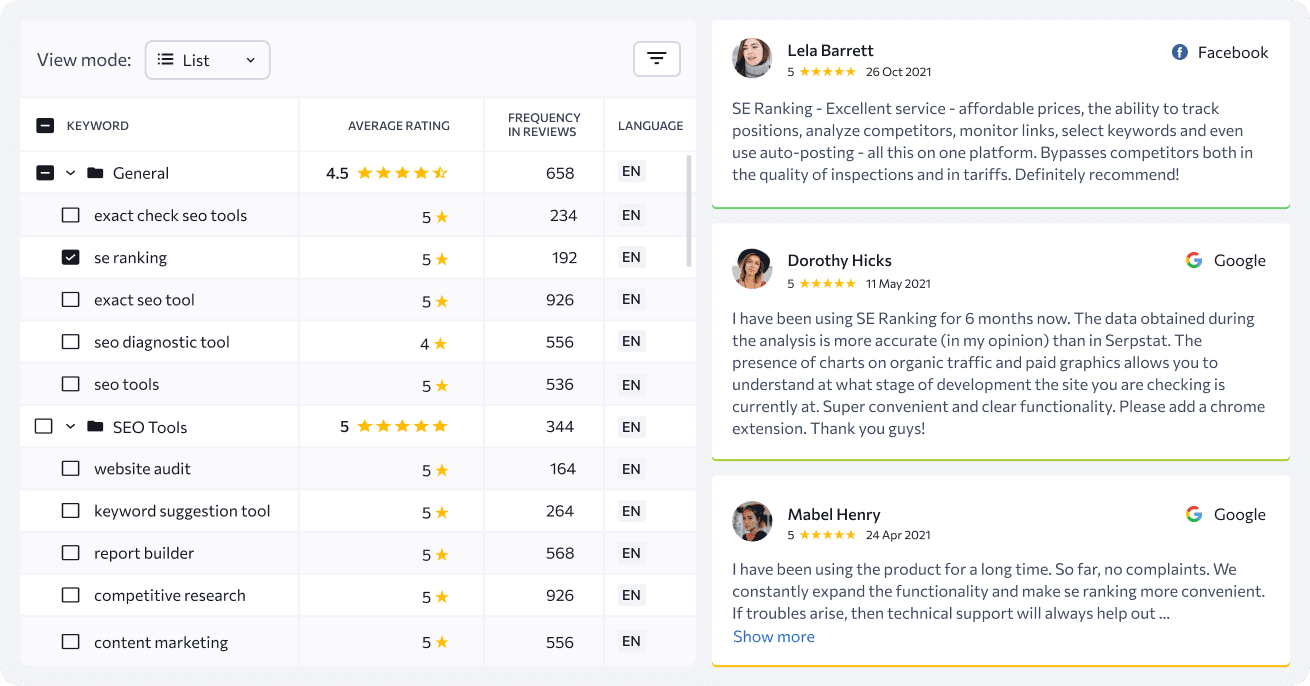The width and height of the screenshot is (1310, 686).
Task: Click the Facebook logo on Lela's review
Action: tap(1180, 52)
